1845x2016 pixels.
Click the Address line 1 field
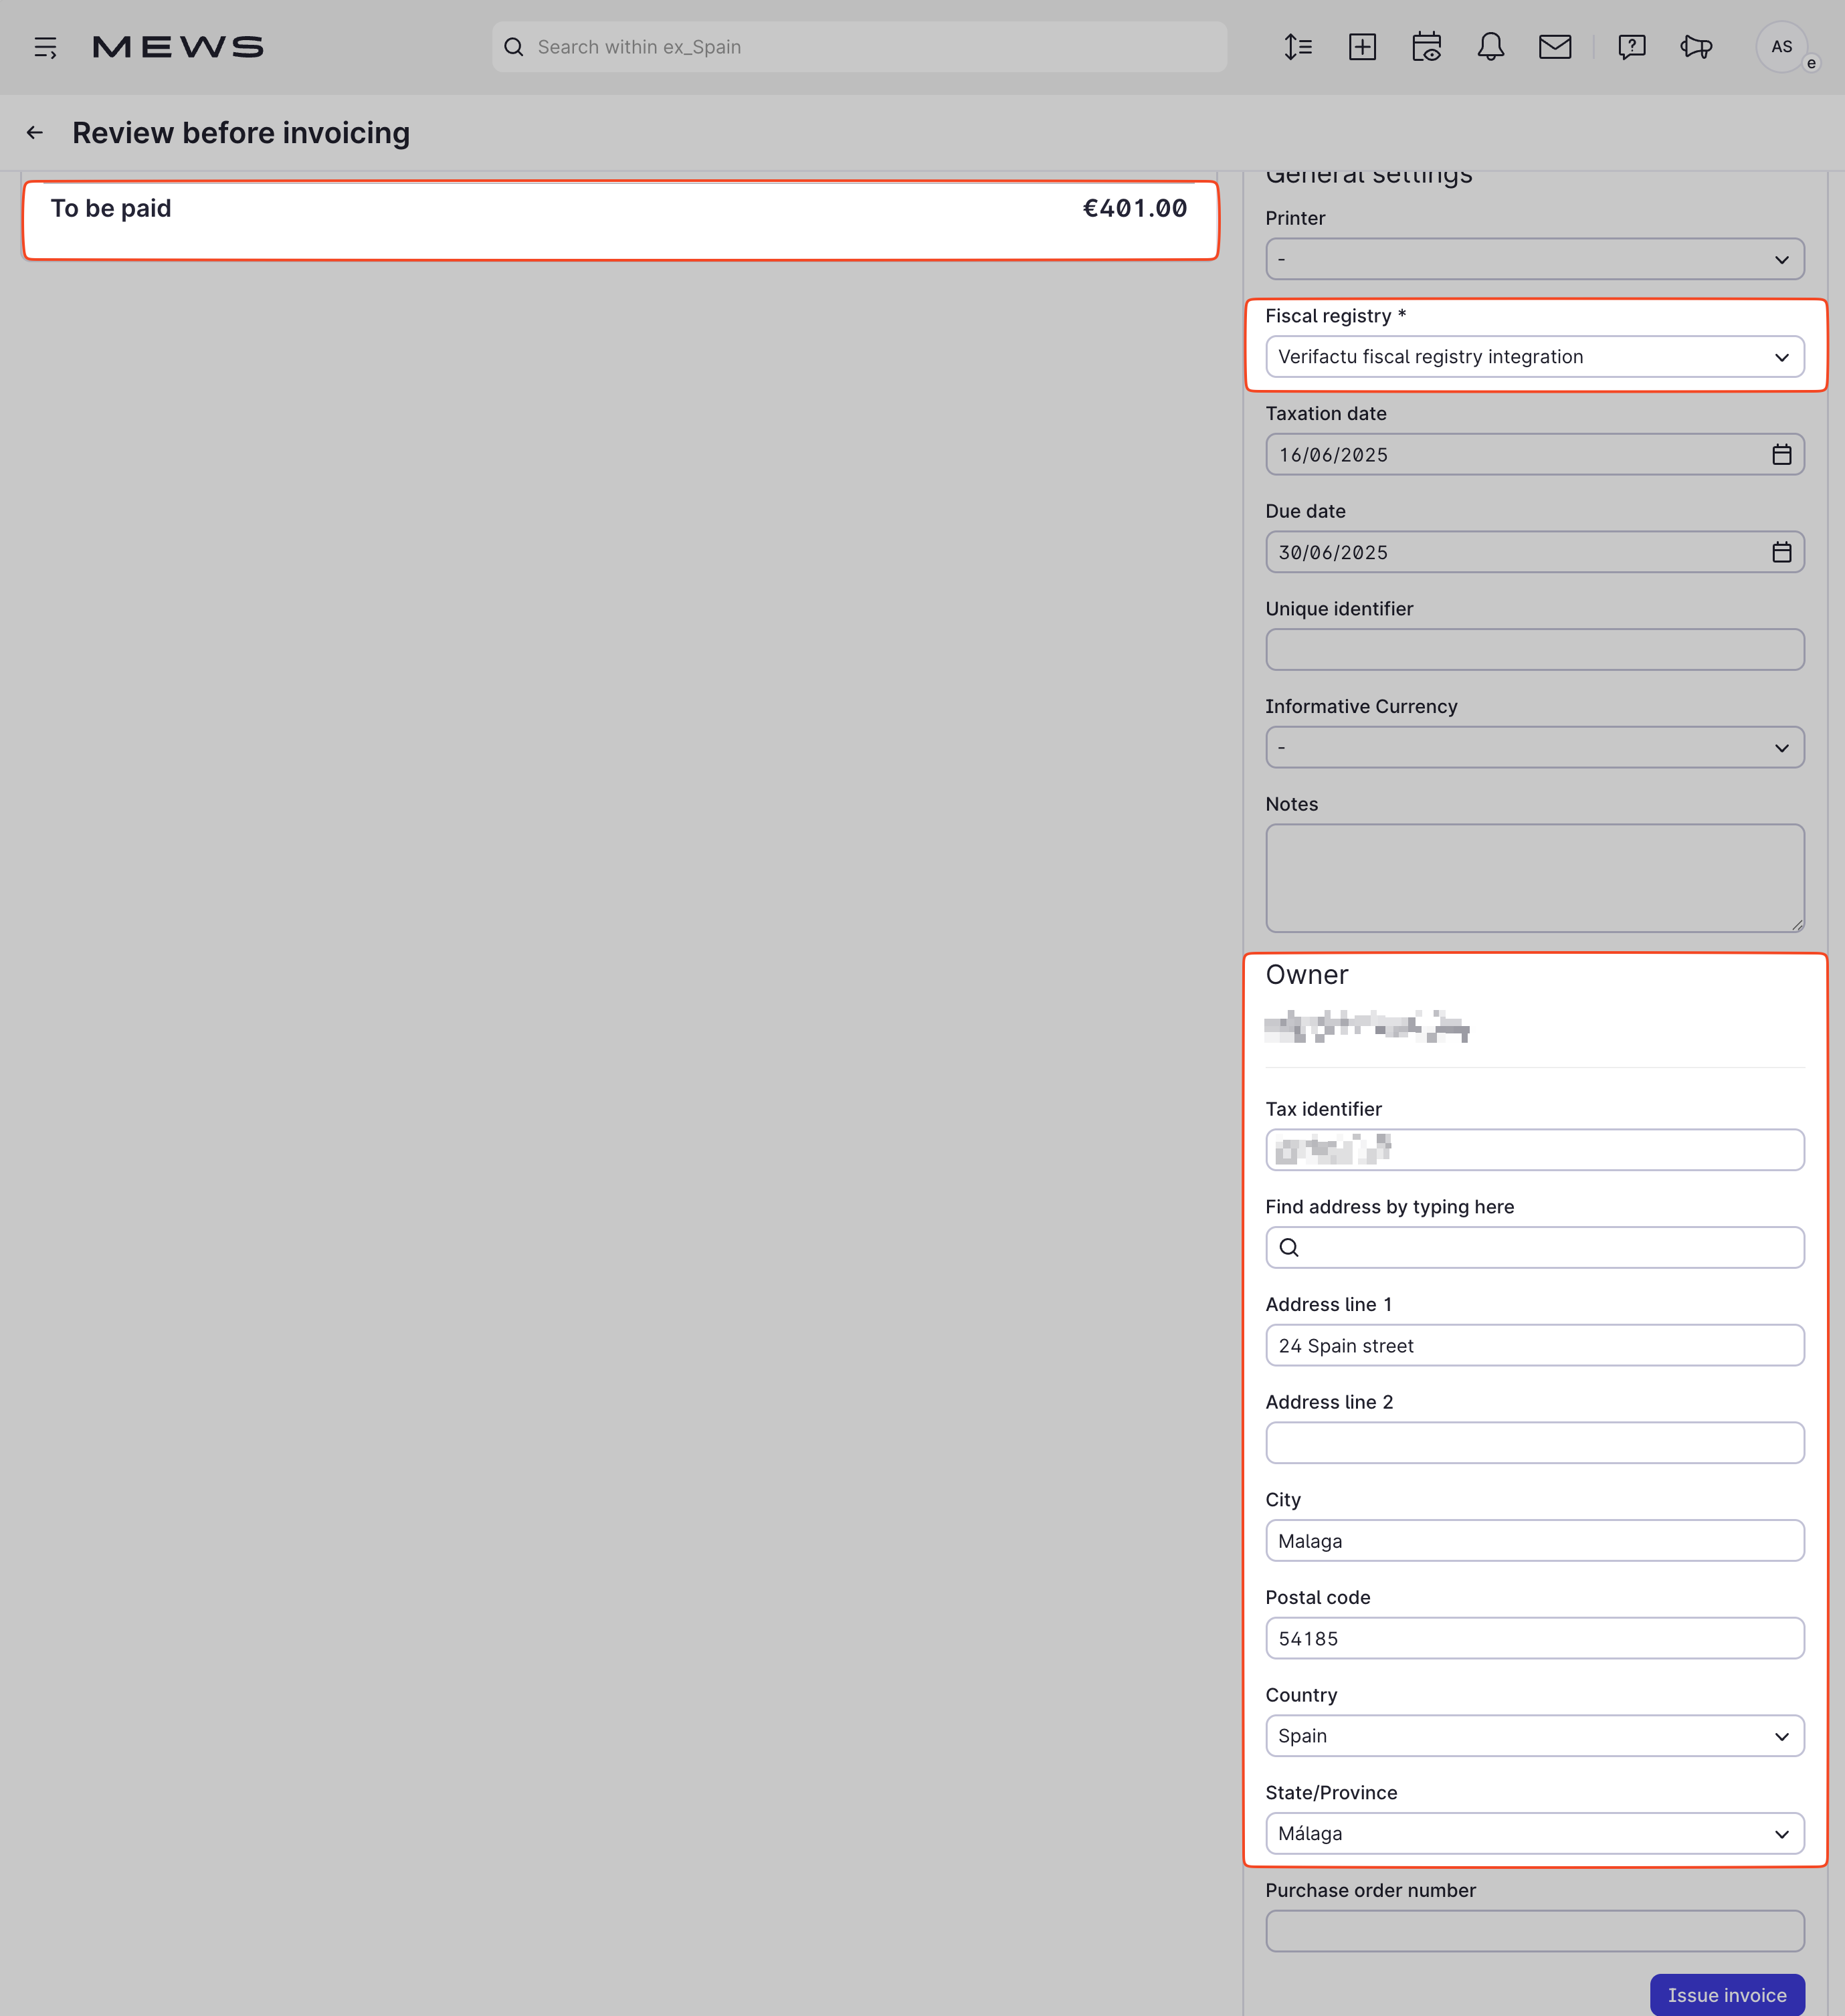[x=1535, y=1346]
